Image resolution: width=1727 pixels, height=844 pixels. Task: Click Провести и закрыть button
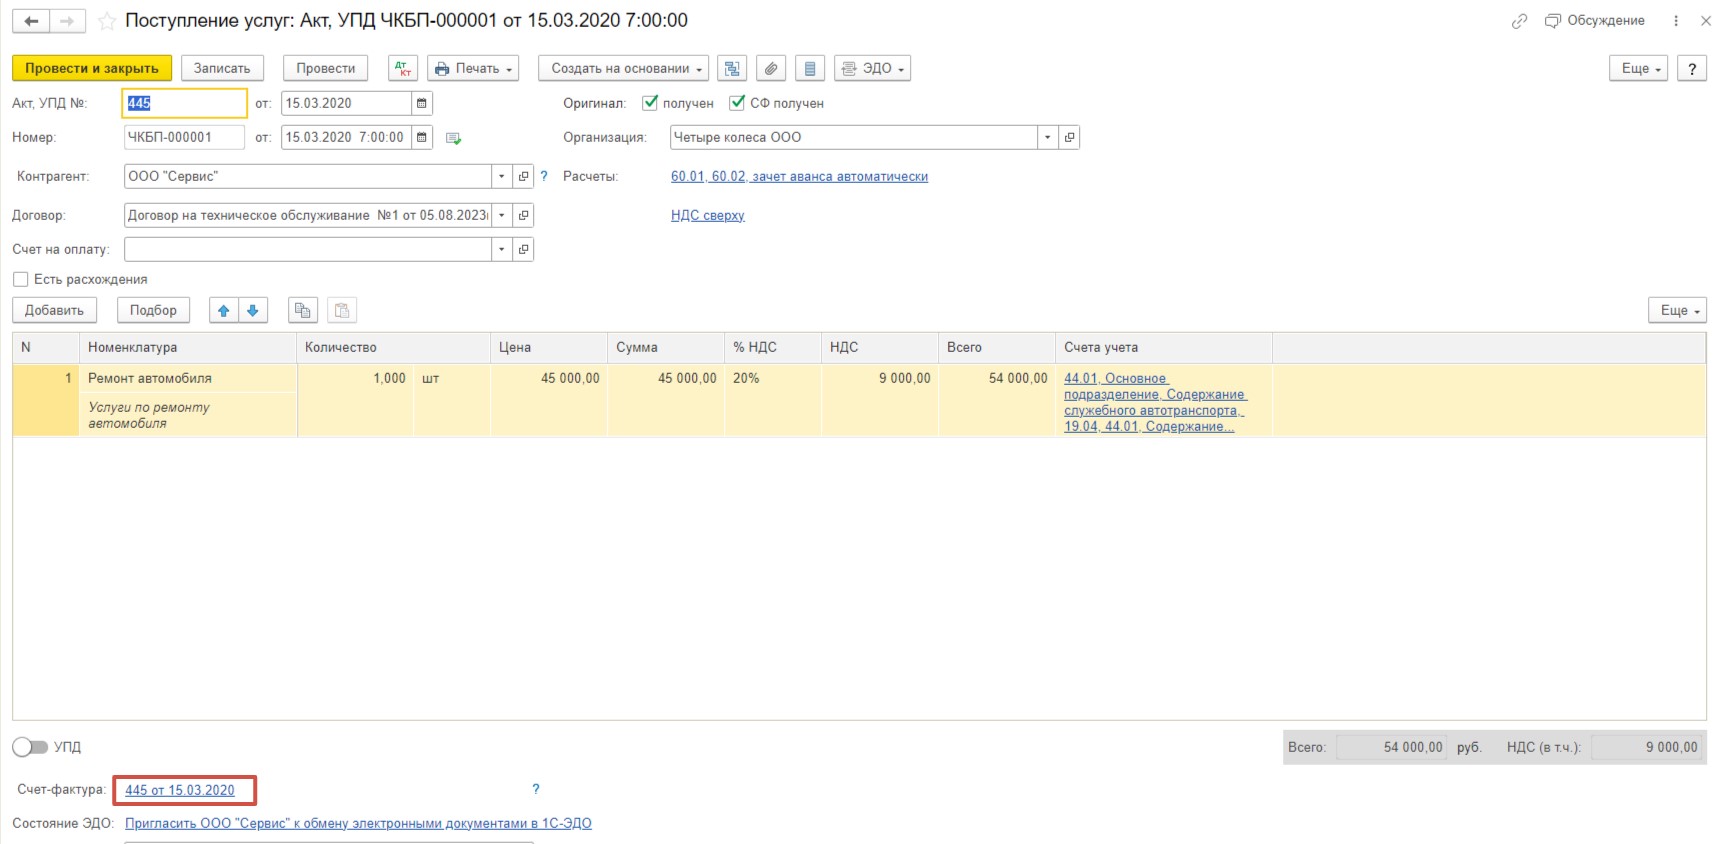pyautogui.click(x=92, y=68)
